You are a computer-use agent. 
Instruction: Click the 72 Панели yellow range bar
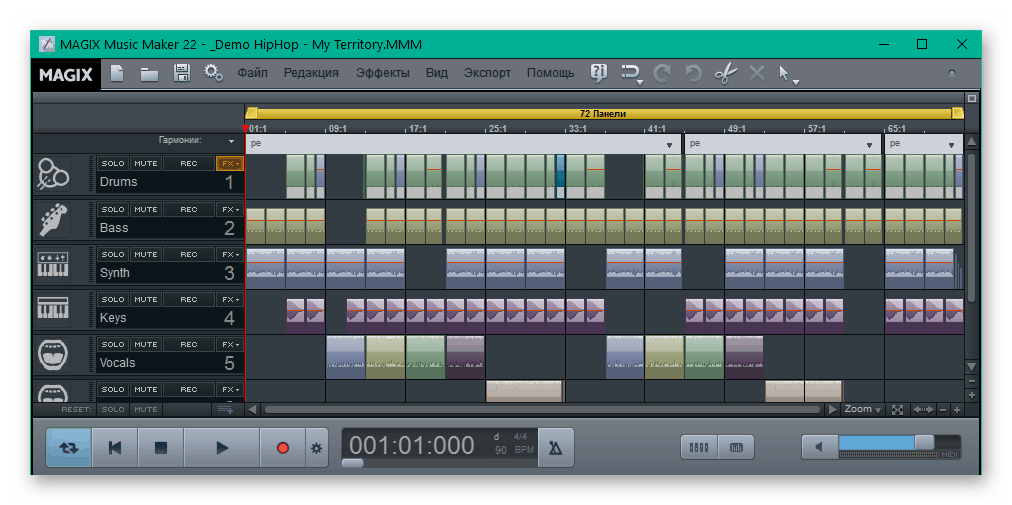[x=603, y=114]
